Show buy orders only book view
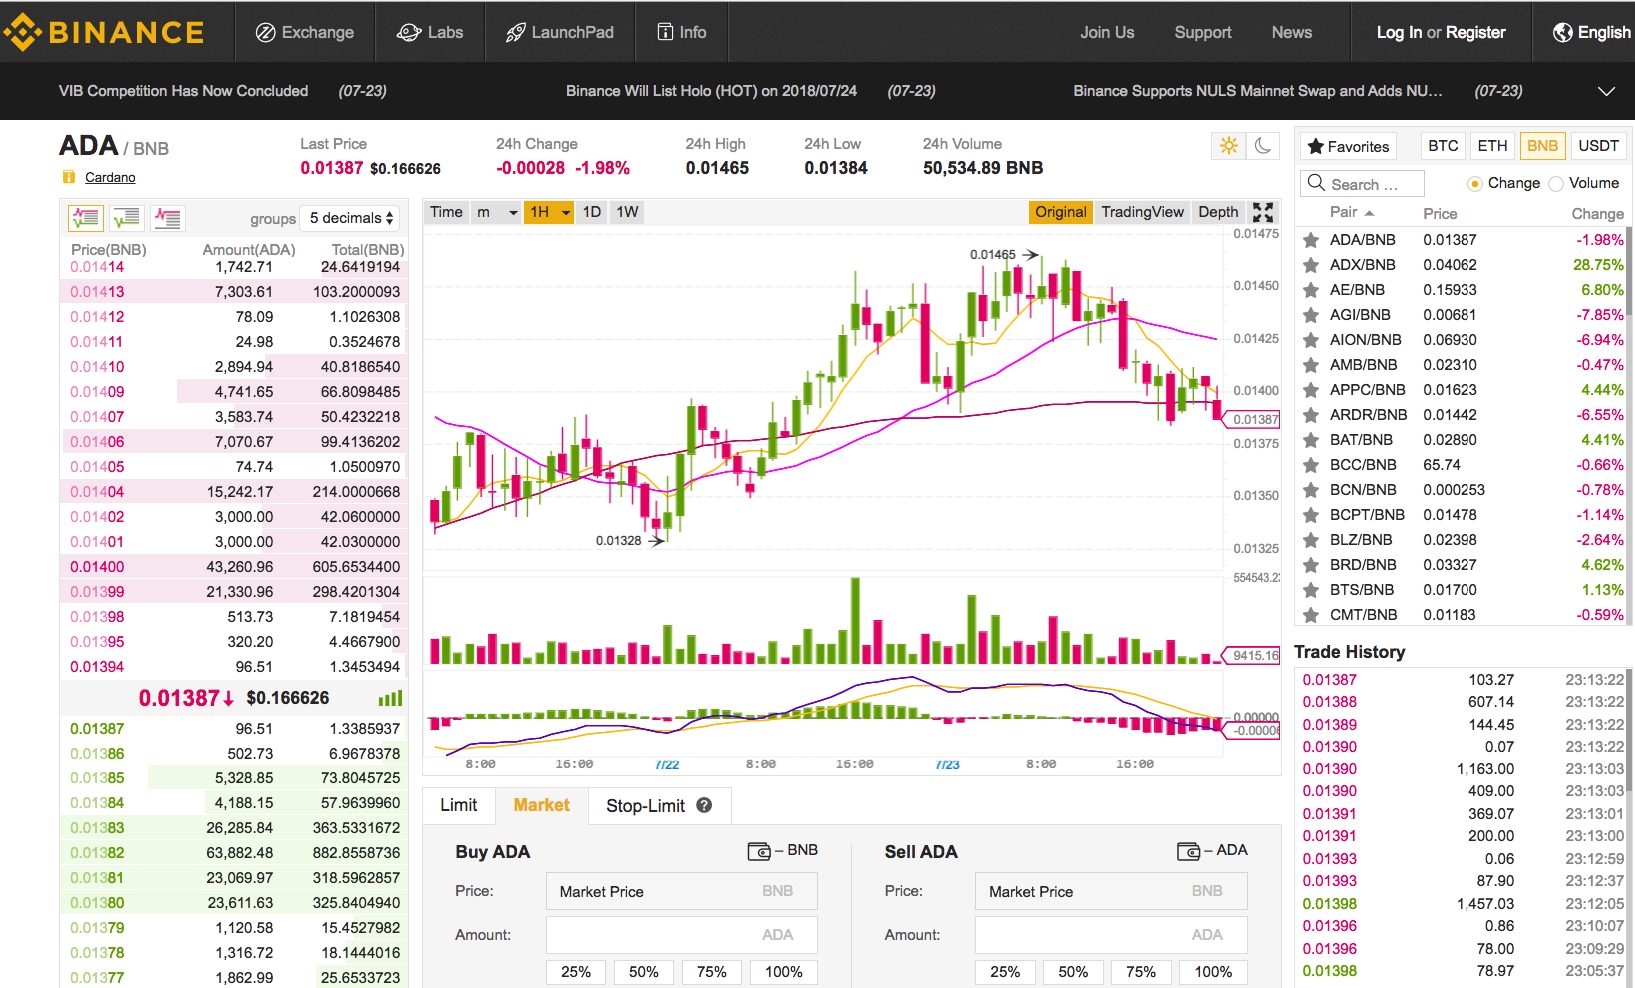The height and width of the screenshot is (988, 1635). pyautogui.click(x=127, y=217)
